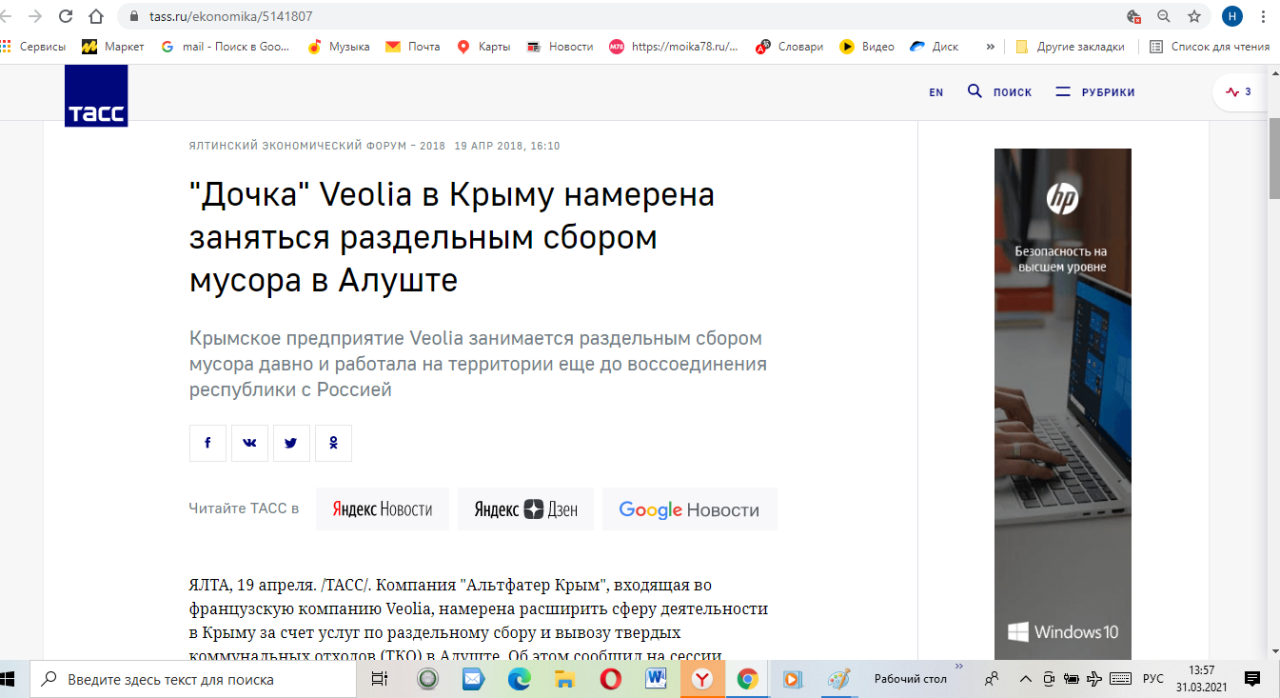This screenshot has width=1280, height=698.
Task: Share article on Twitter
Action: click(291, 443)
